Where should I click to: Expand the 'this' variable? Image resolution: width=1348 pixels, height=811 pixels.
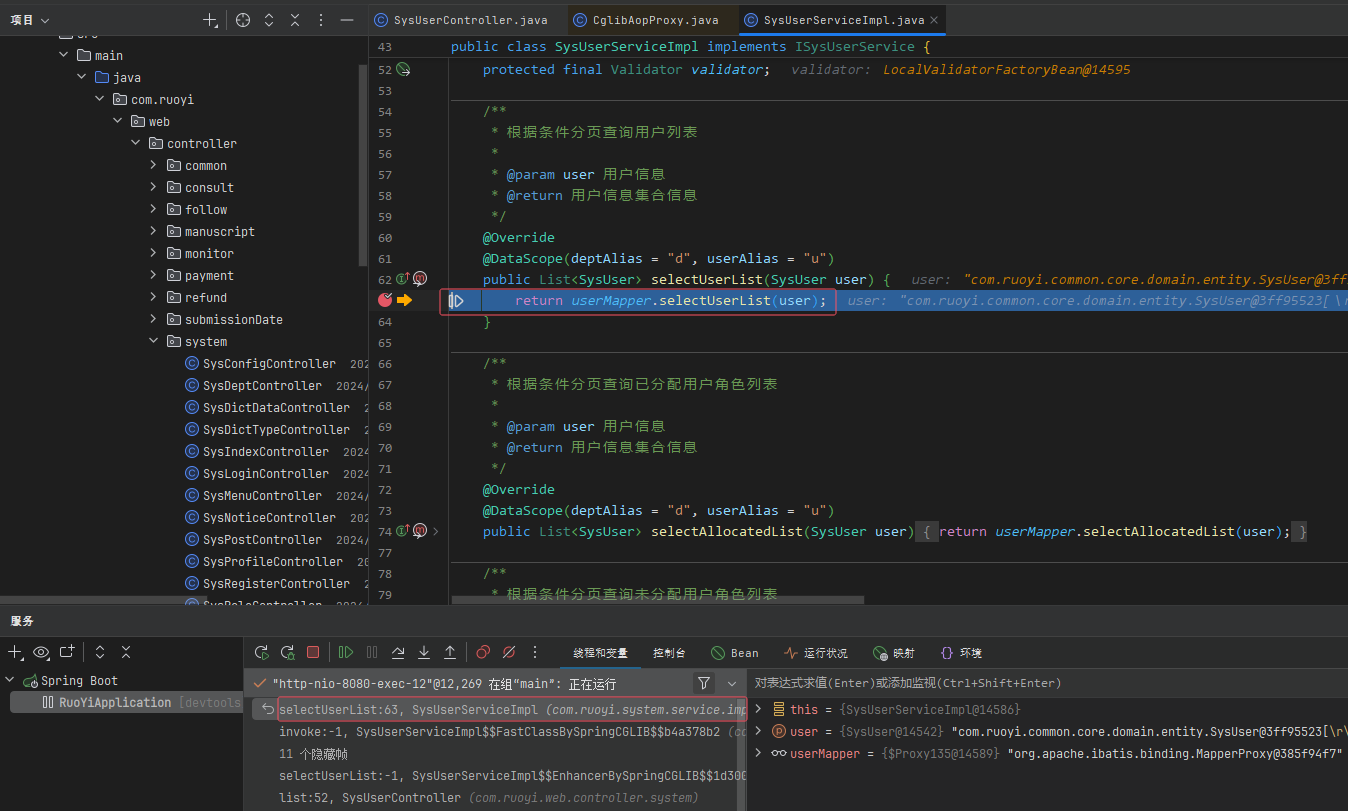pyautogui.click(x=758, y=709)
